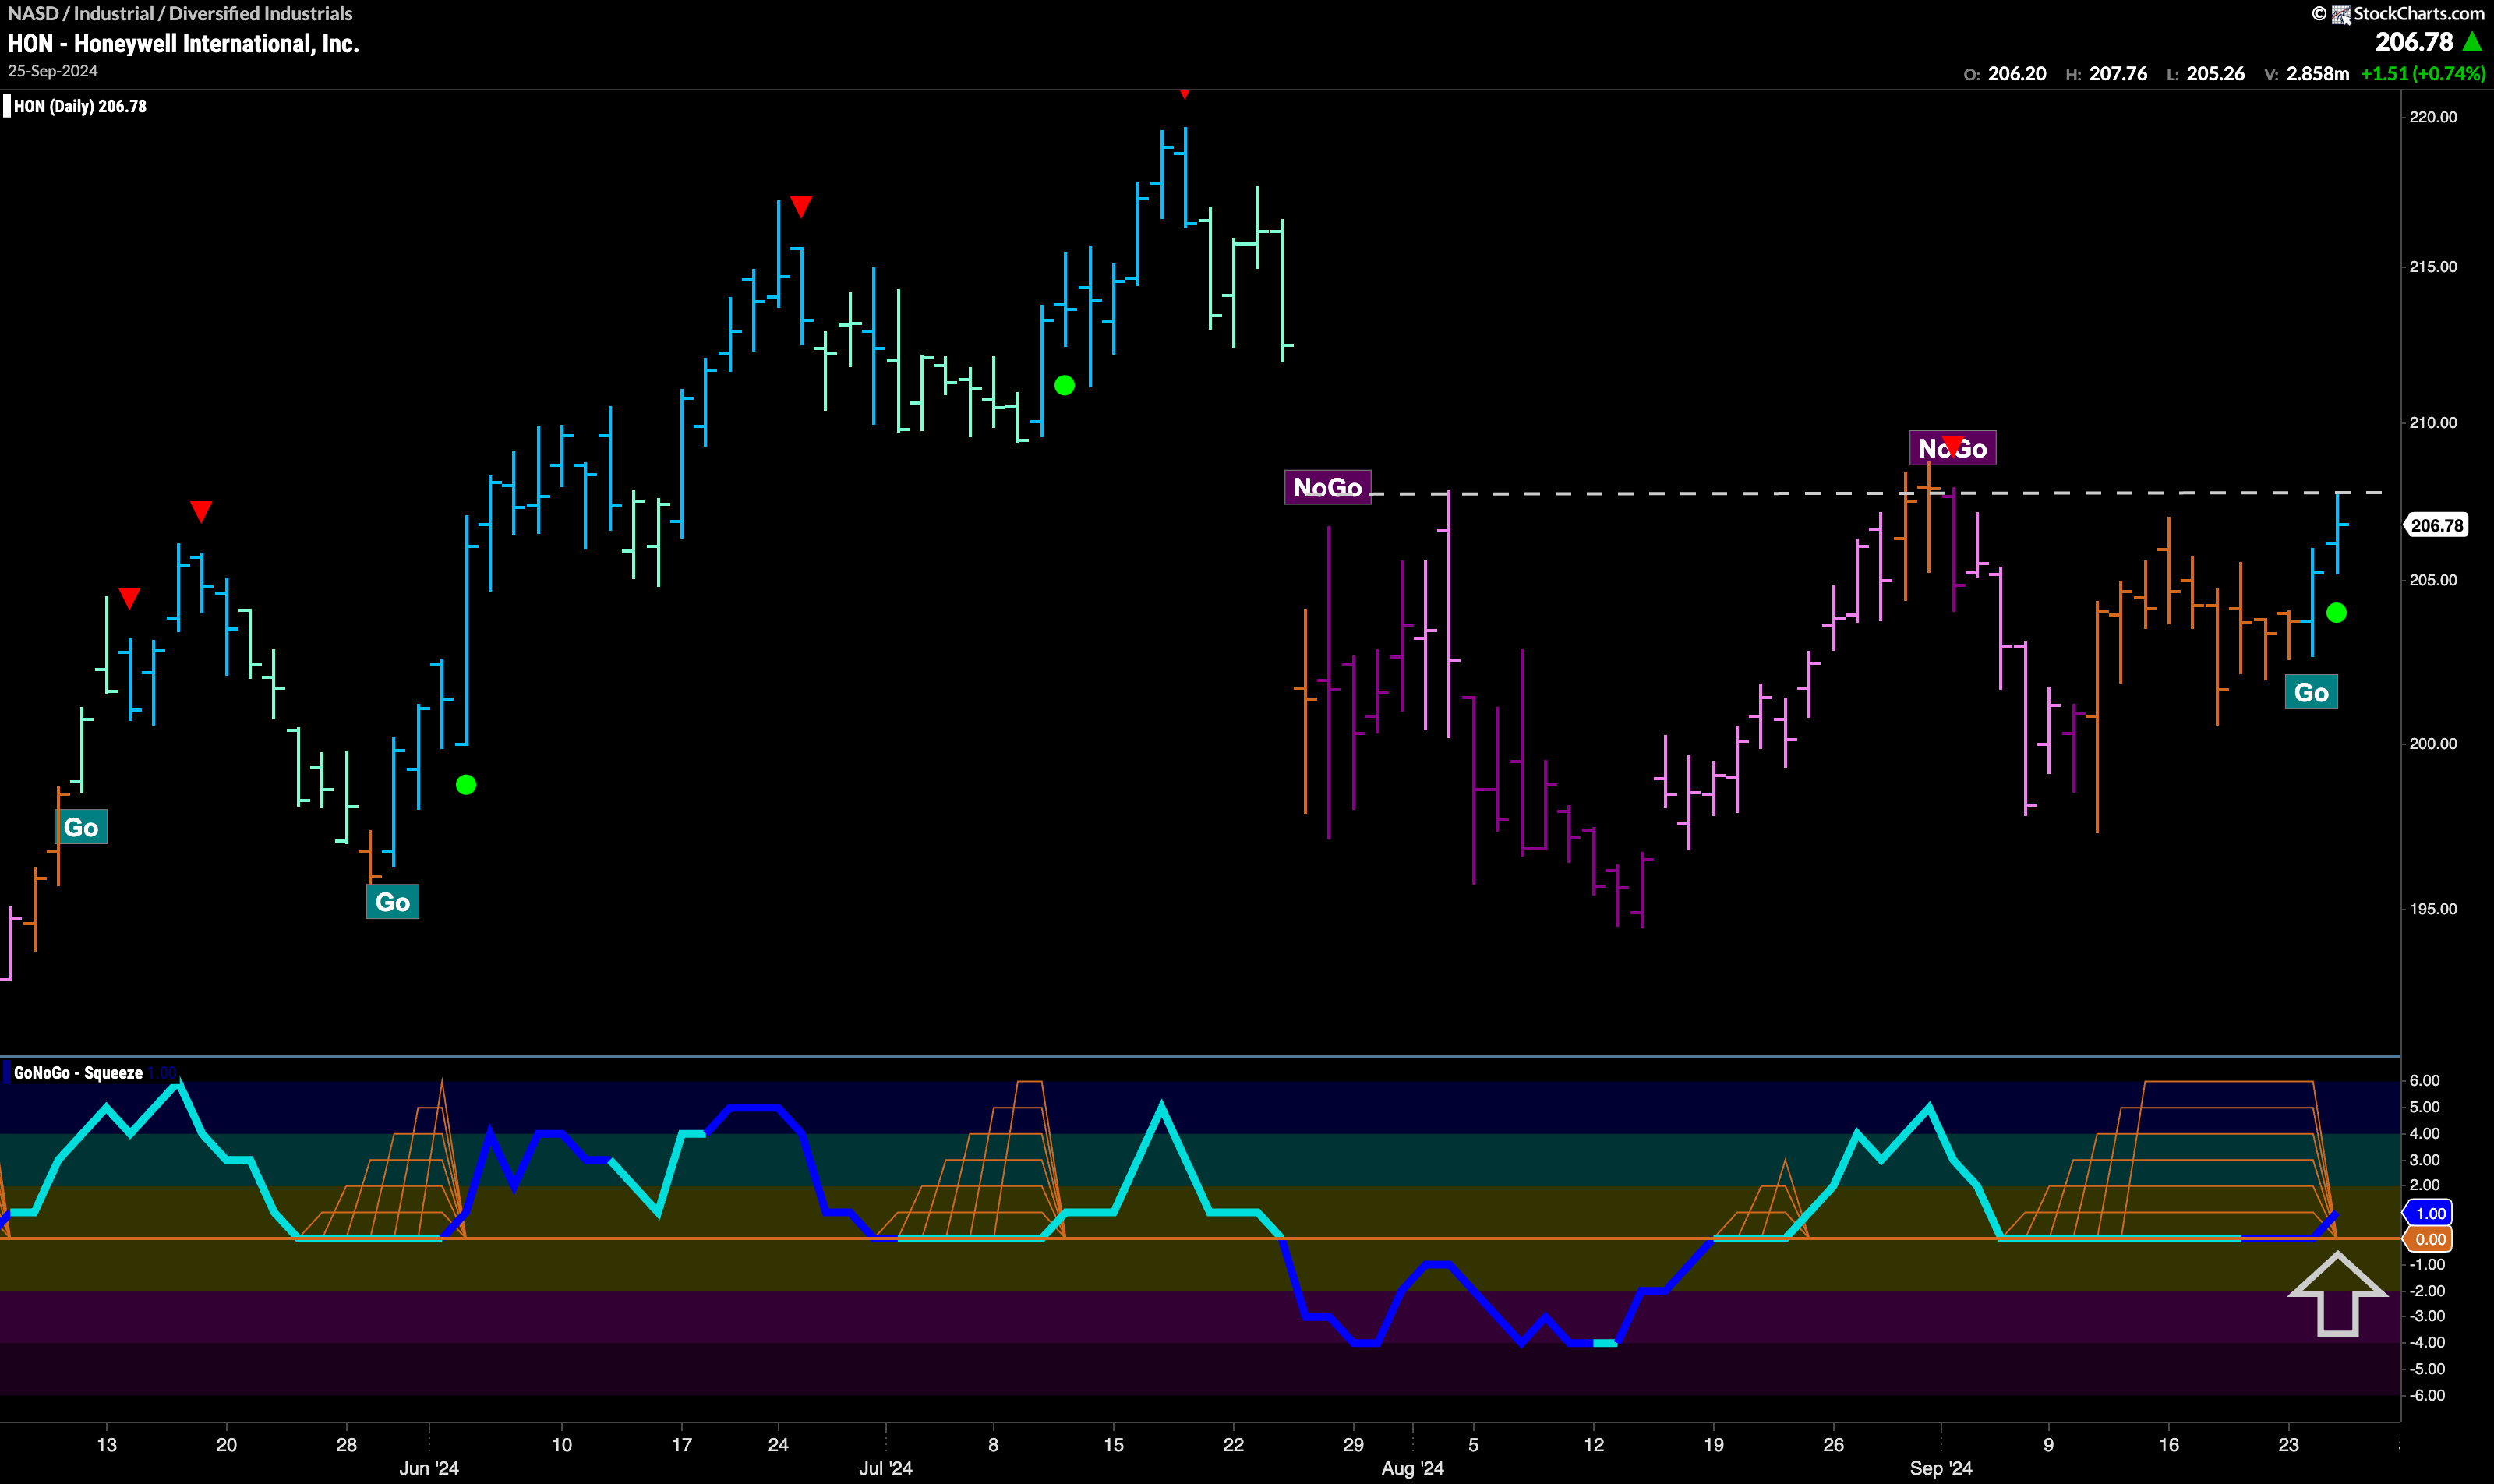
Task: Click the 195.00 price axis label
Action: pyautogui.click(x=2433, y=909)
